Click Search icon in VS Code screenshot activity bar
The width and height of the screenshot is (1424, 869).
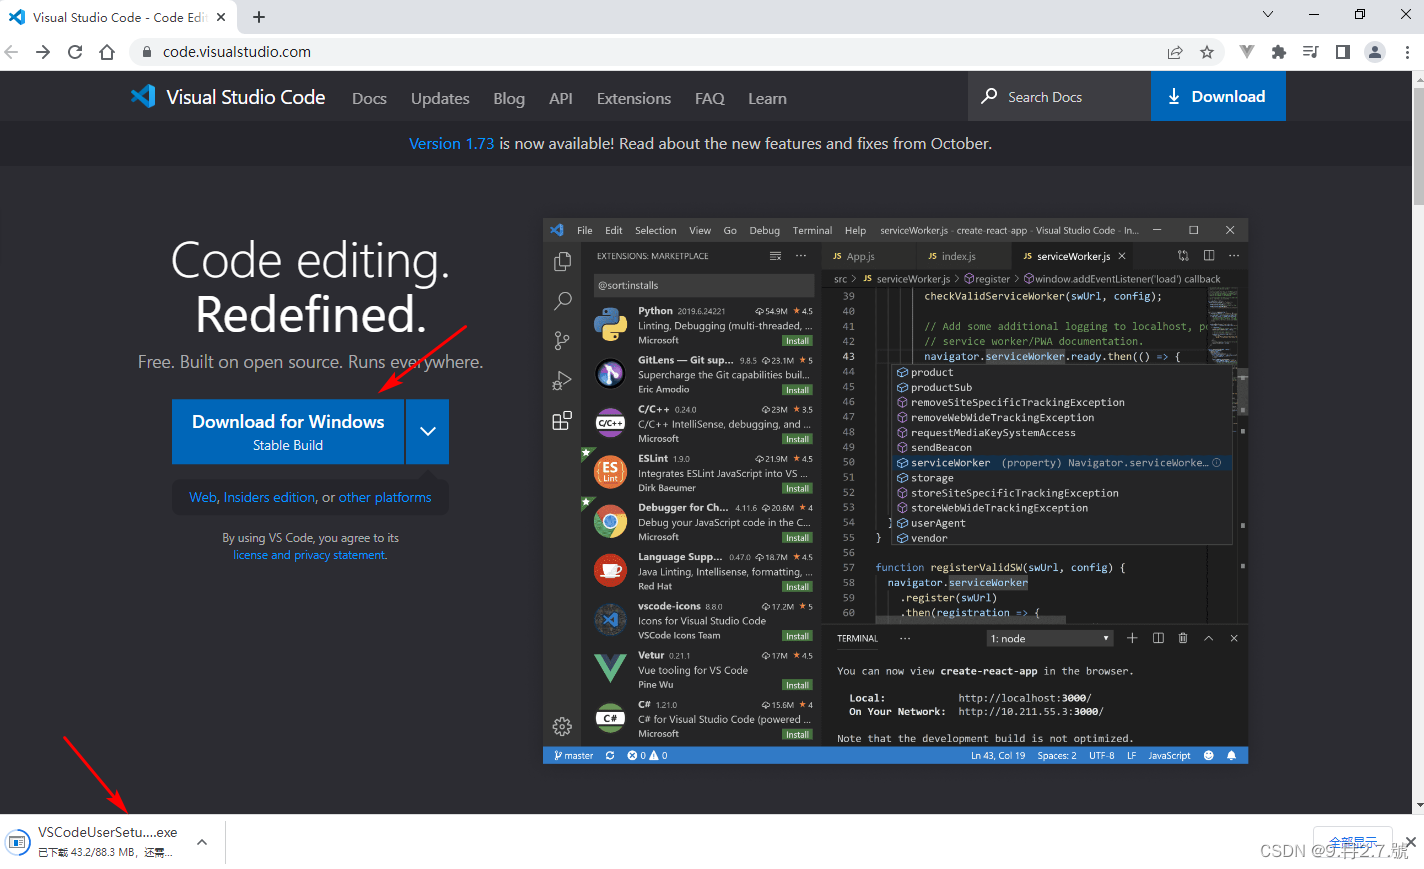click(562, 300)
